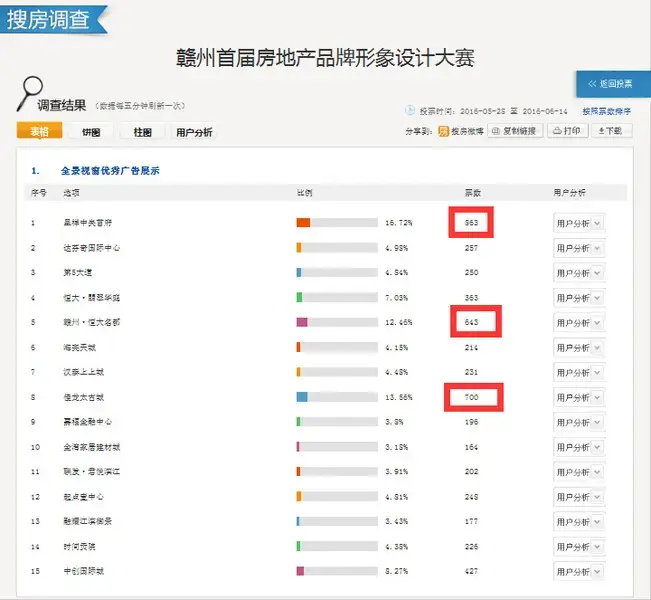Expand the 用户分析 dropdown in row 2

pos(579,248)
